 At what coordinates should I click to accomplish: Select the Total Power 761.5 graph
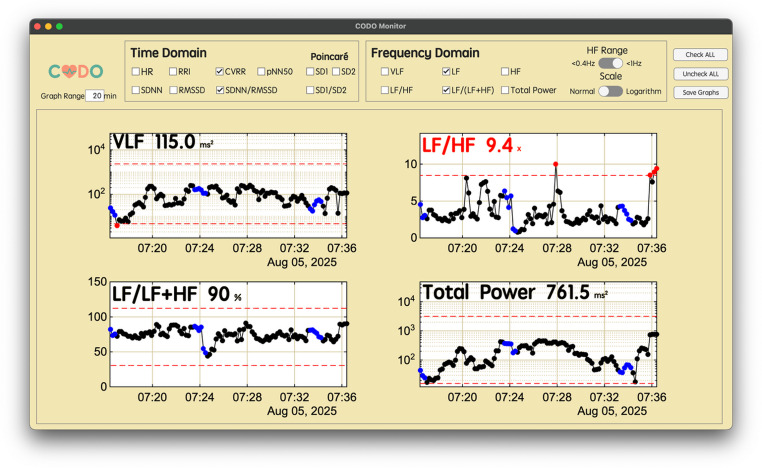click(x=538, y=334)
